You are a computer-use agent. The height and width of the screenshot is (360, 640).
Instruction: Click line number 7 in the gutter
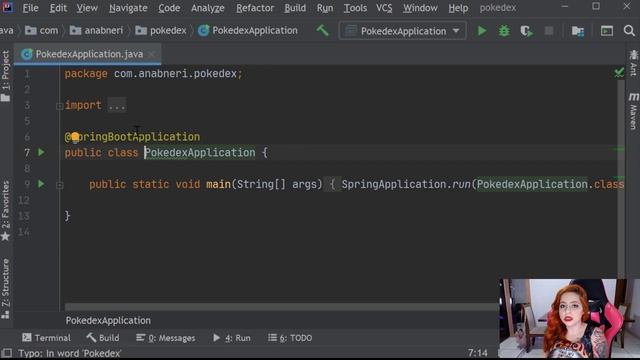coord(27,153)
